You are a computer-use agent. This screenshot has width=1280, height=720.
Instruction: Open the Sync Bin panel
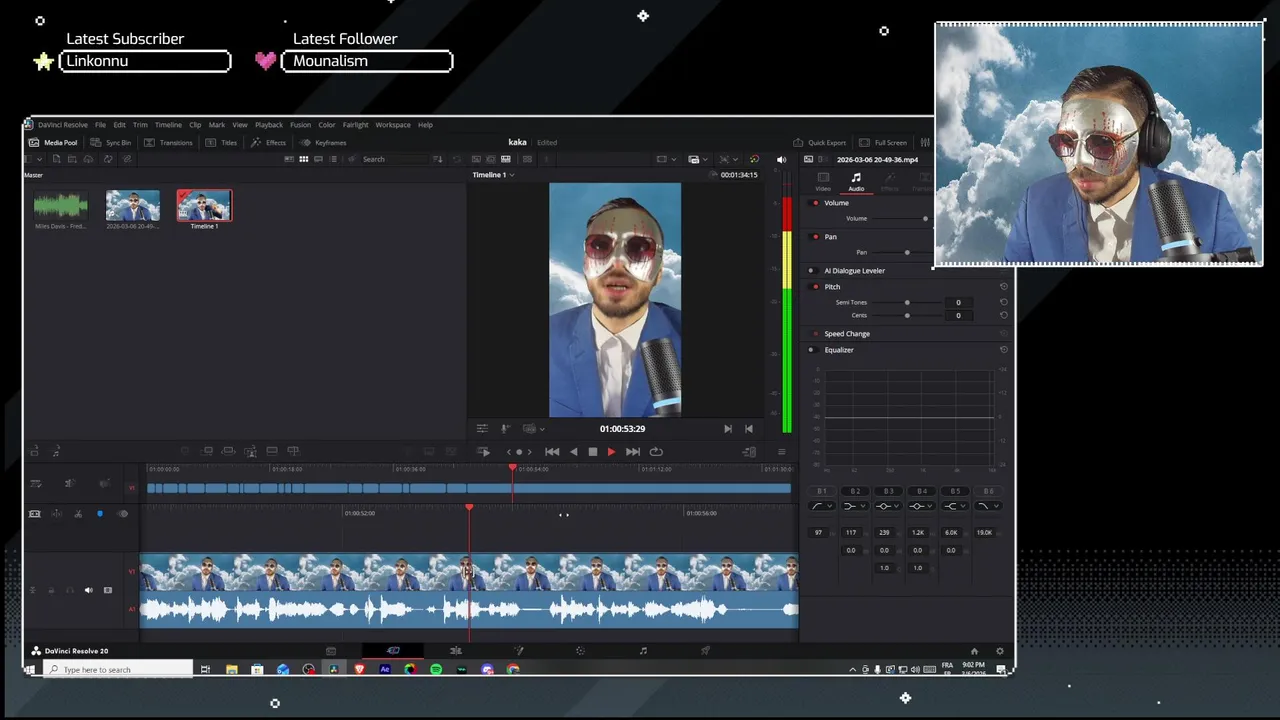click(110, 142)
